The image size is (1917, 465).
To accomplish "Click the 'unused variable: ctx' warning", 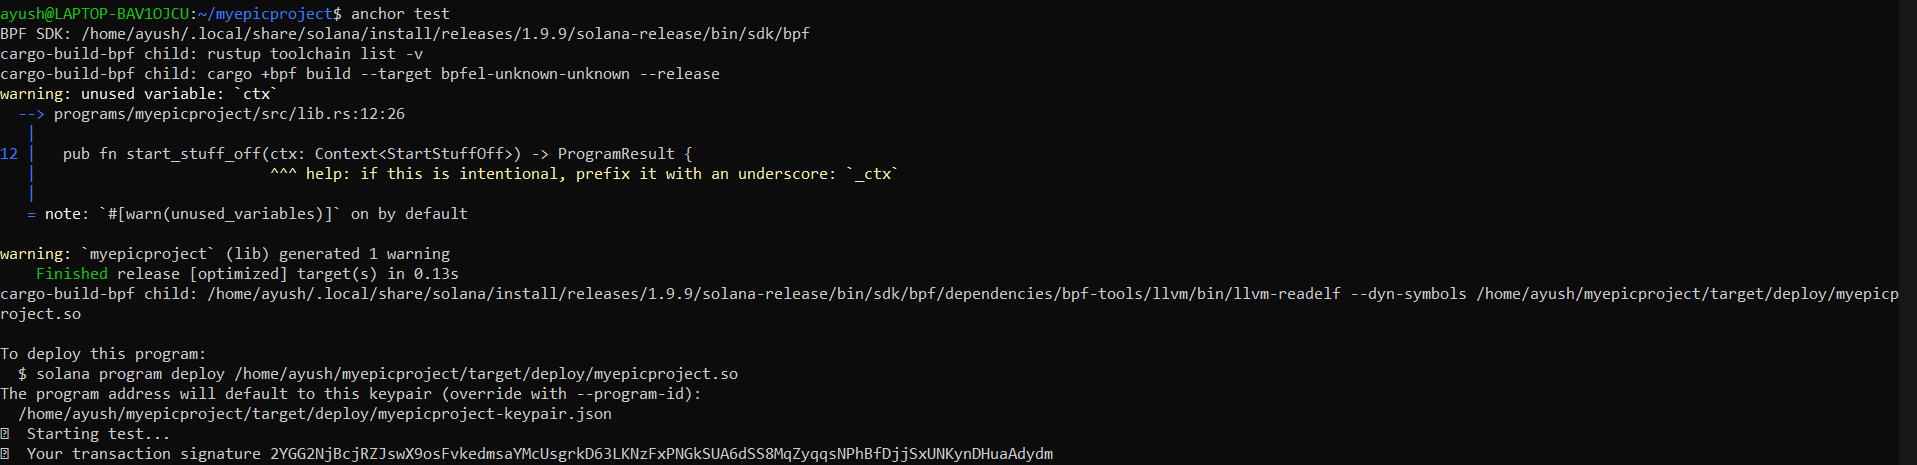I will click(x=139, y=94).
